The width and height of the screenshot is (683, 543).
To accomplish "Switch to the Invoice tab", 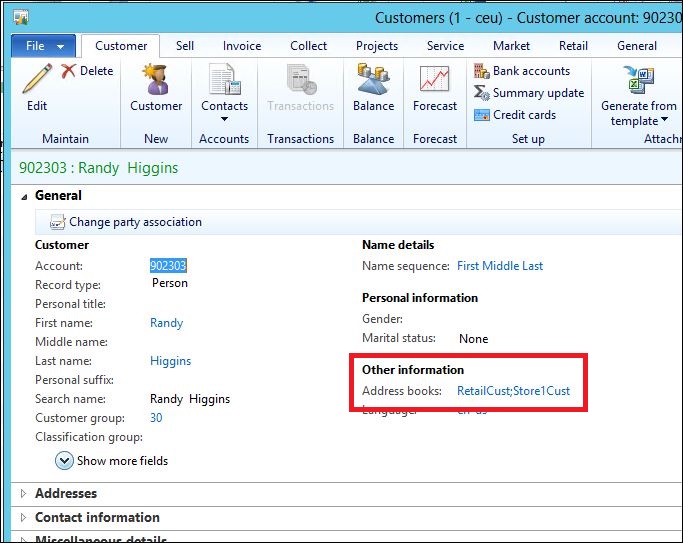I will [242, 46].
